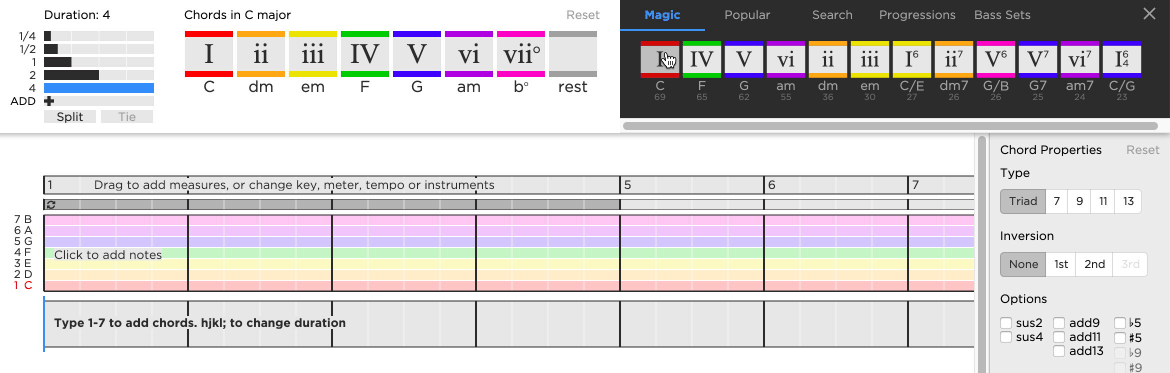The width and height of the screenshot is (1170, 373).
Task: Click the Split button
Action: point(69,117)
